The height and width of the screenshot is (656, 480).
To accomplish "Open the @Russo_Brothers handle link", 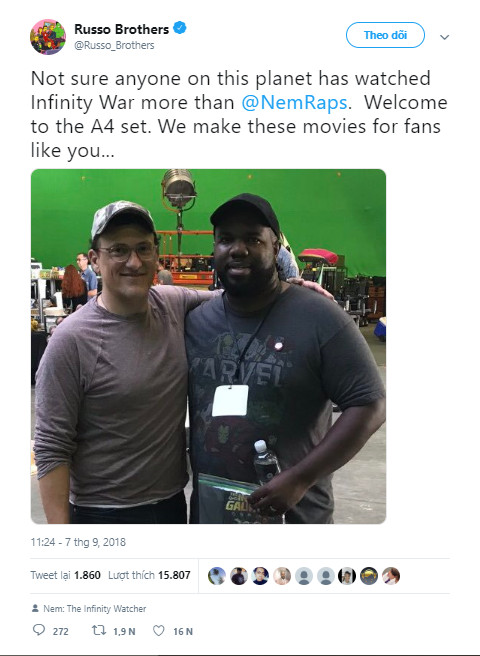I will [114, 45].
